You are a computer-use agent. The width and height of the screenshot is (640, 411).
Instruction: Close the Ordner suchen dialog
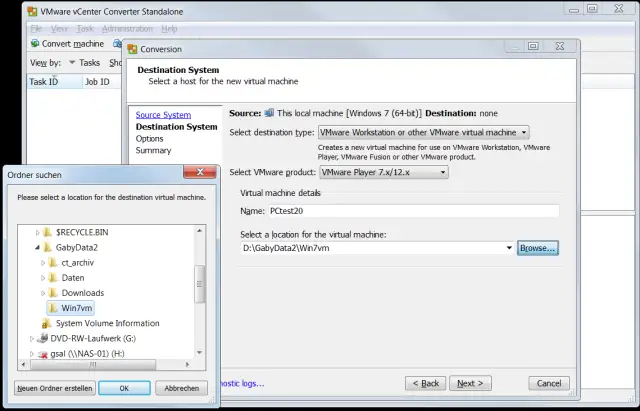click(x=200, y=172)
